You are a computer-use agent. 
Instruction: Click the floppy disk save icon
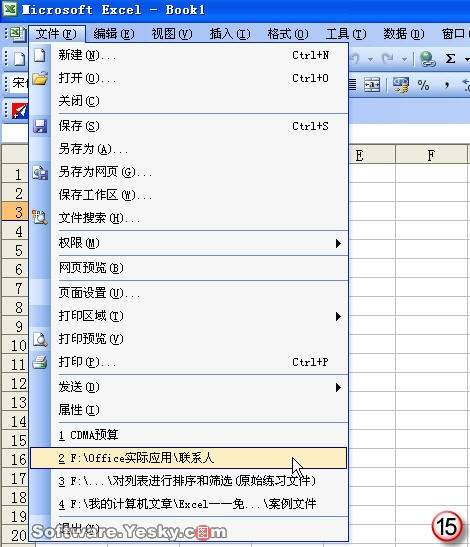(x=40, y=126)
